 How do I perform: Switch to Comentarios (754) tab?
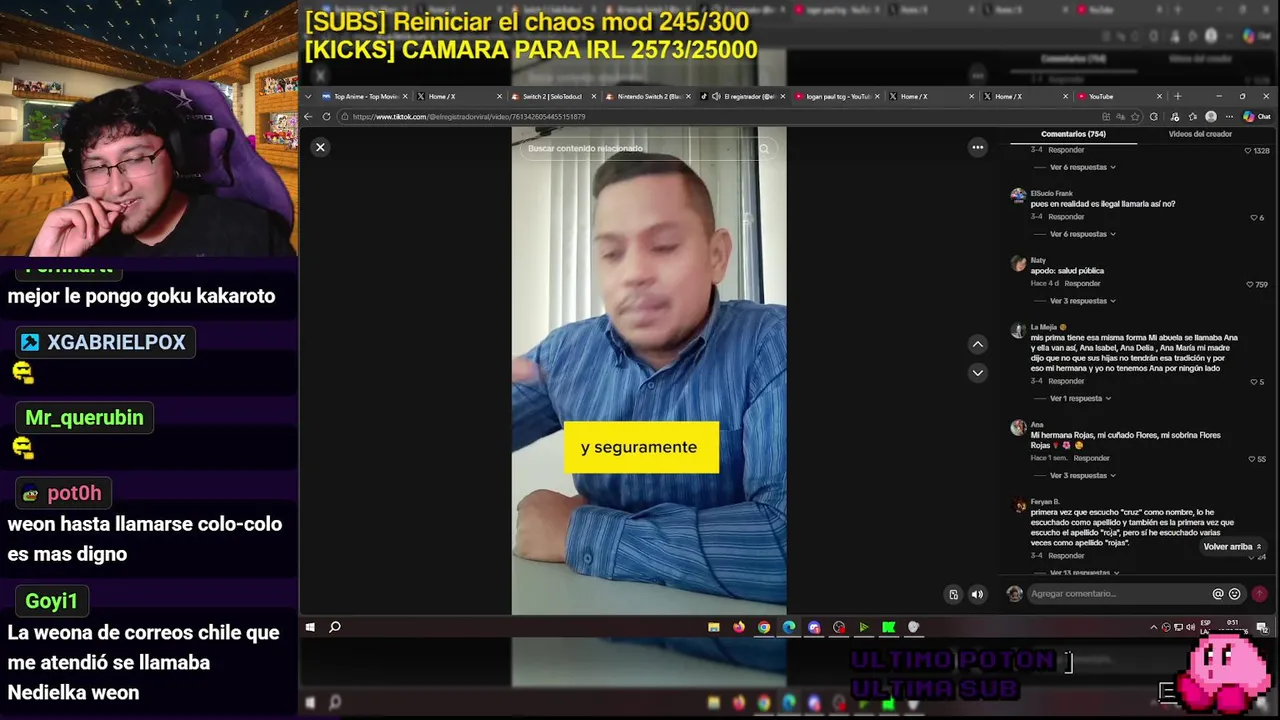coord(1073,134)
